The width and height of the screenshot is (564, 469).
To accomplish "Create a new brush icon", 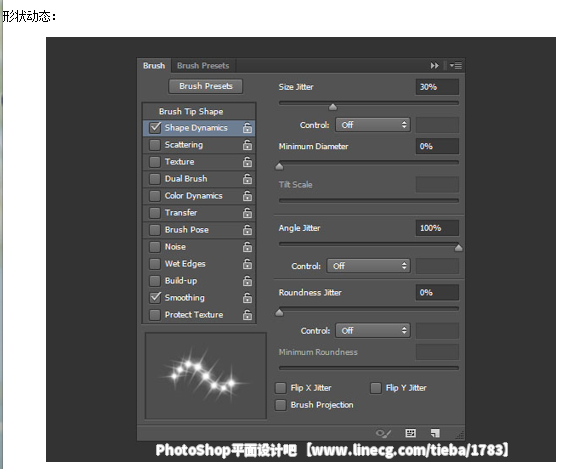I will pyautogui.click(x=435, y=433).
